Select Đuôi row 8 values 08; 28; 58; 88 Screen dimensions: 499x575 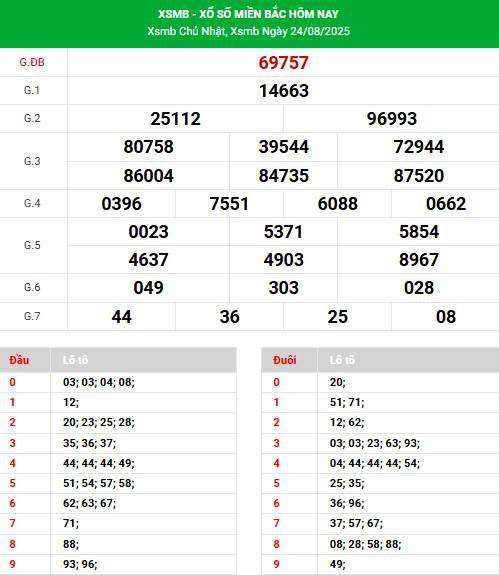[365, 544]
